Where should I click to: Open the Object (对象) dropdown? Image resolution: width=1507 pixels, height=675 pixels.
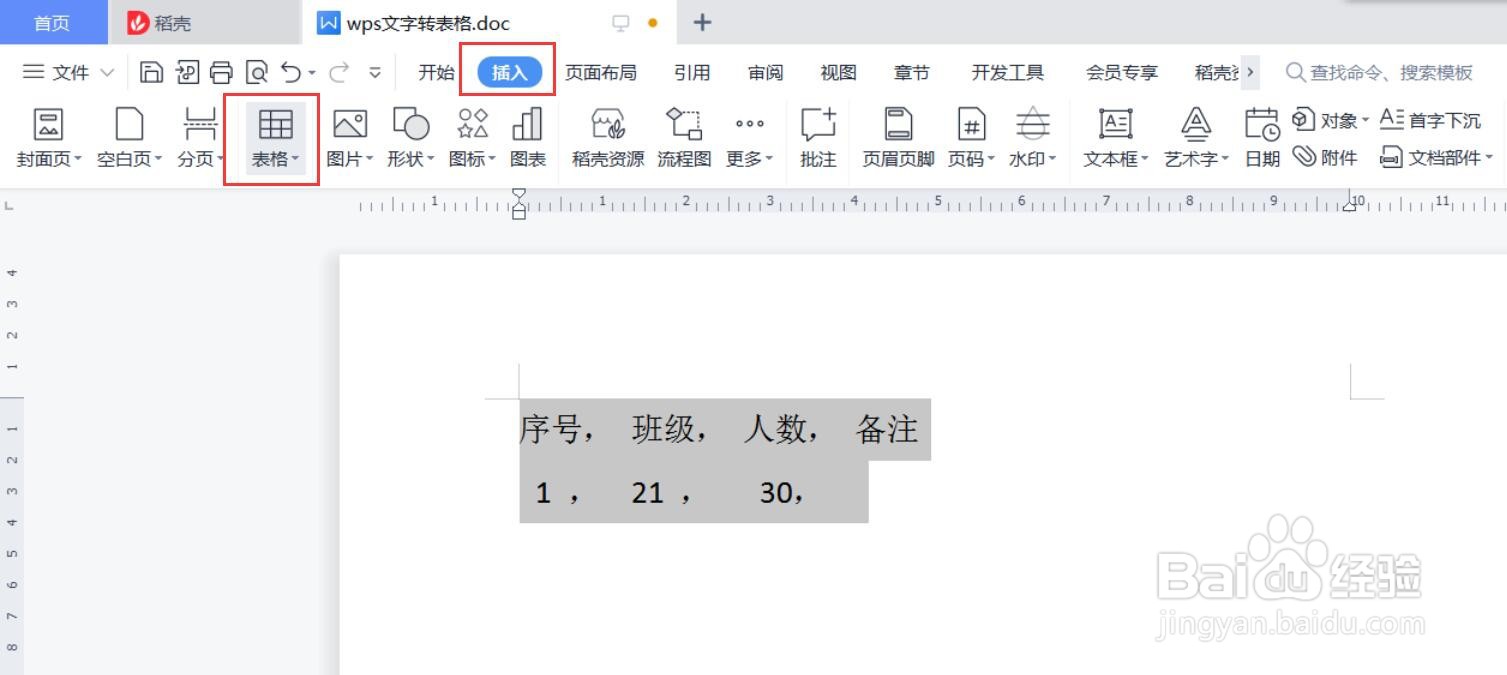point(1330,120)
